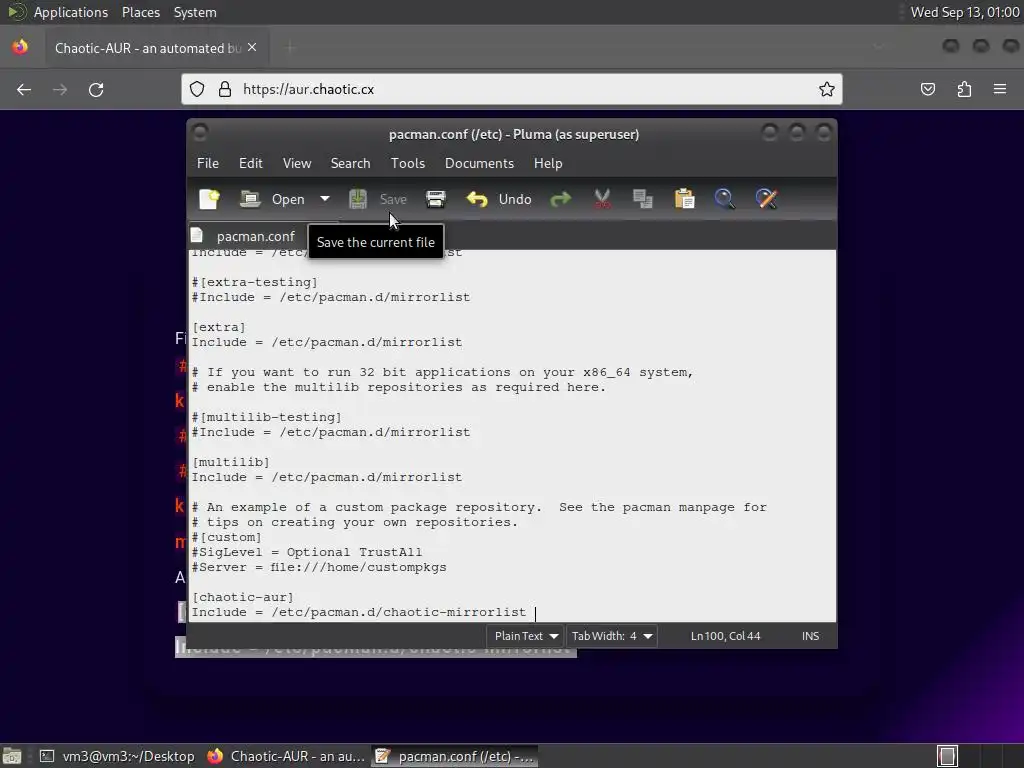Reload the page in Firefox
Screen dimensions: 1024x768
coord(96,89)
